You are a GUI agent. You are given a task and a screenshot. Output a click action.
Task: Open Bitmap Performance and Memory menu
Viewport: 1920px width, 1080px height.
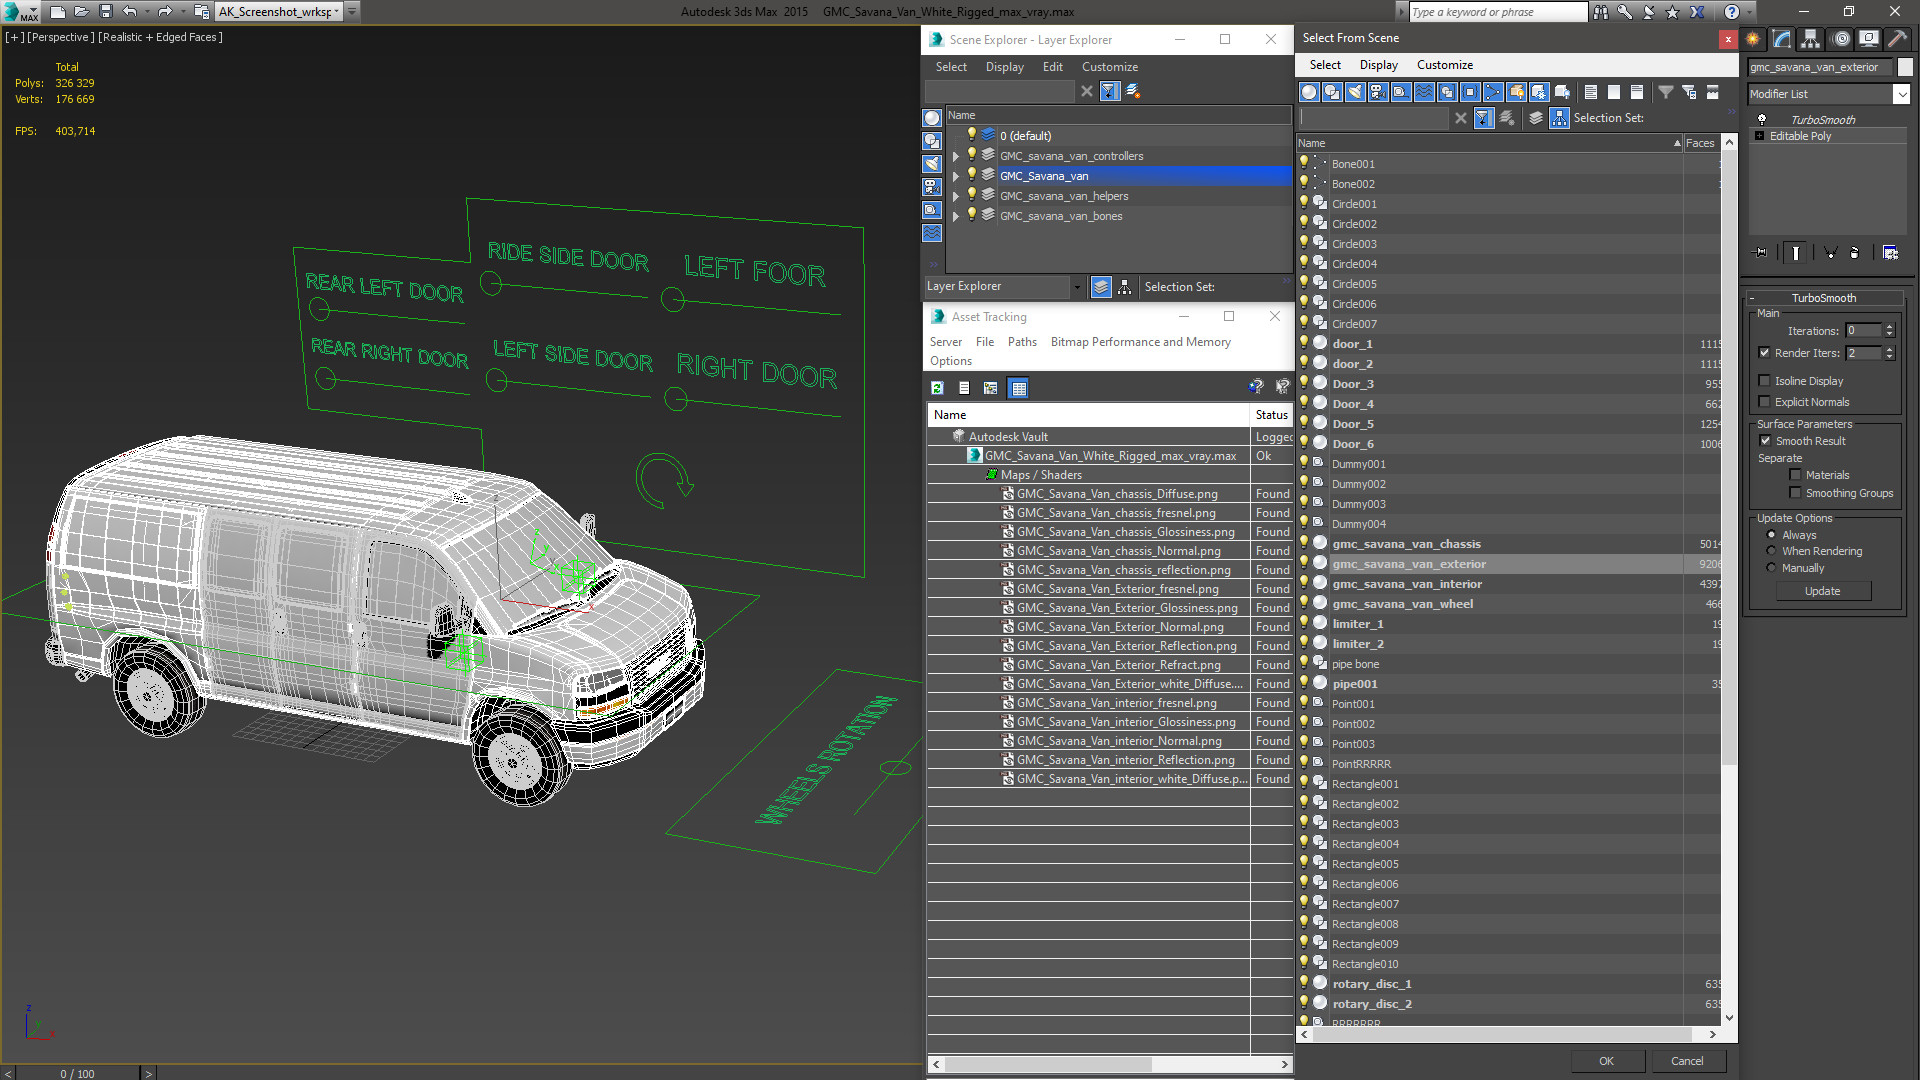click(1140, 342)
